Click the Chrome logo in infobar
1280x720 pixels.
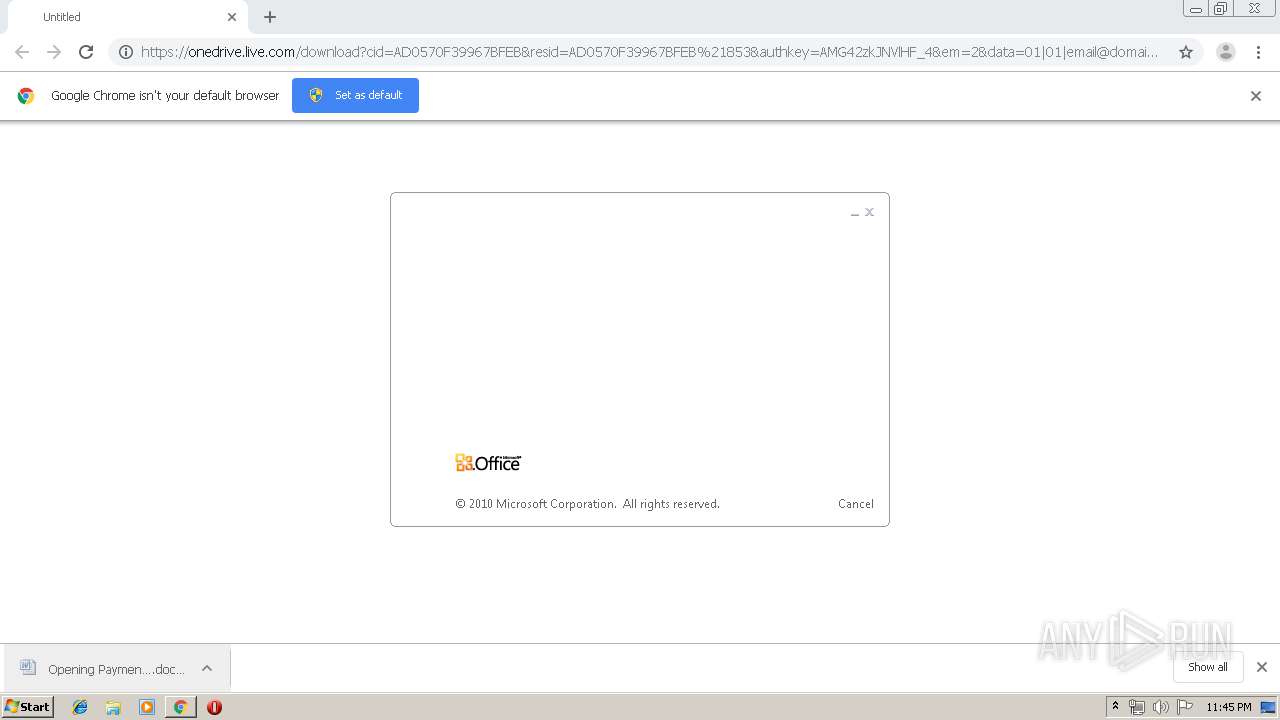pyautogui.click(x=26, y=96)
